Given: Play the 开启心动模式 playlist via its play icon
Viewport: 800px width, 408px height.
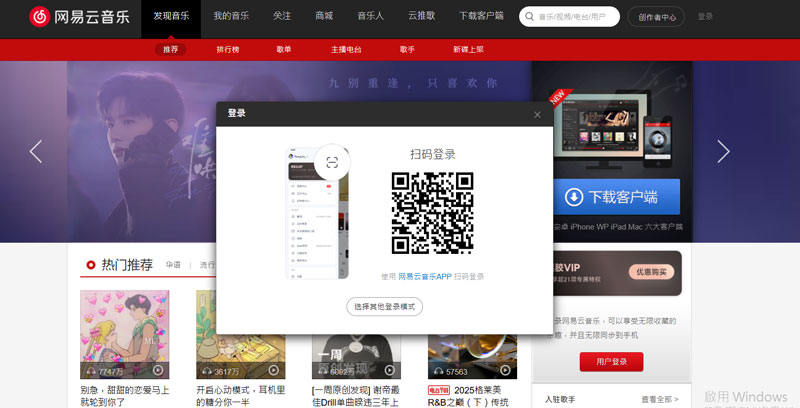Looking at the screenshot, I should (x=274, y=371).
